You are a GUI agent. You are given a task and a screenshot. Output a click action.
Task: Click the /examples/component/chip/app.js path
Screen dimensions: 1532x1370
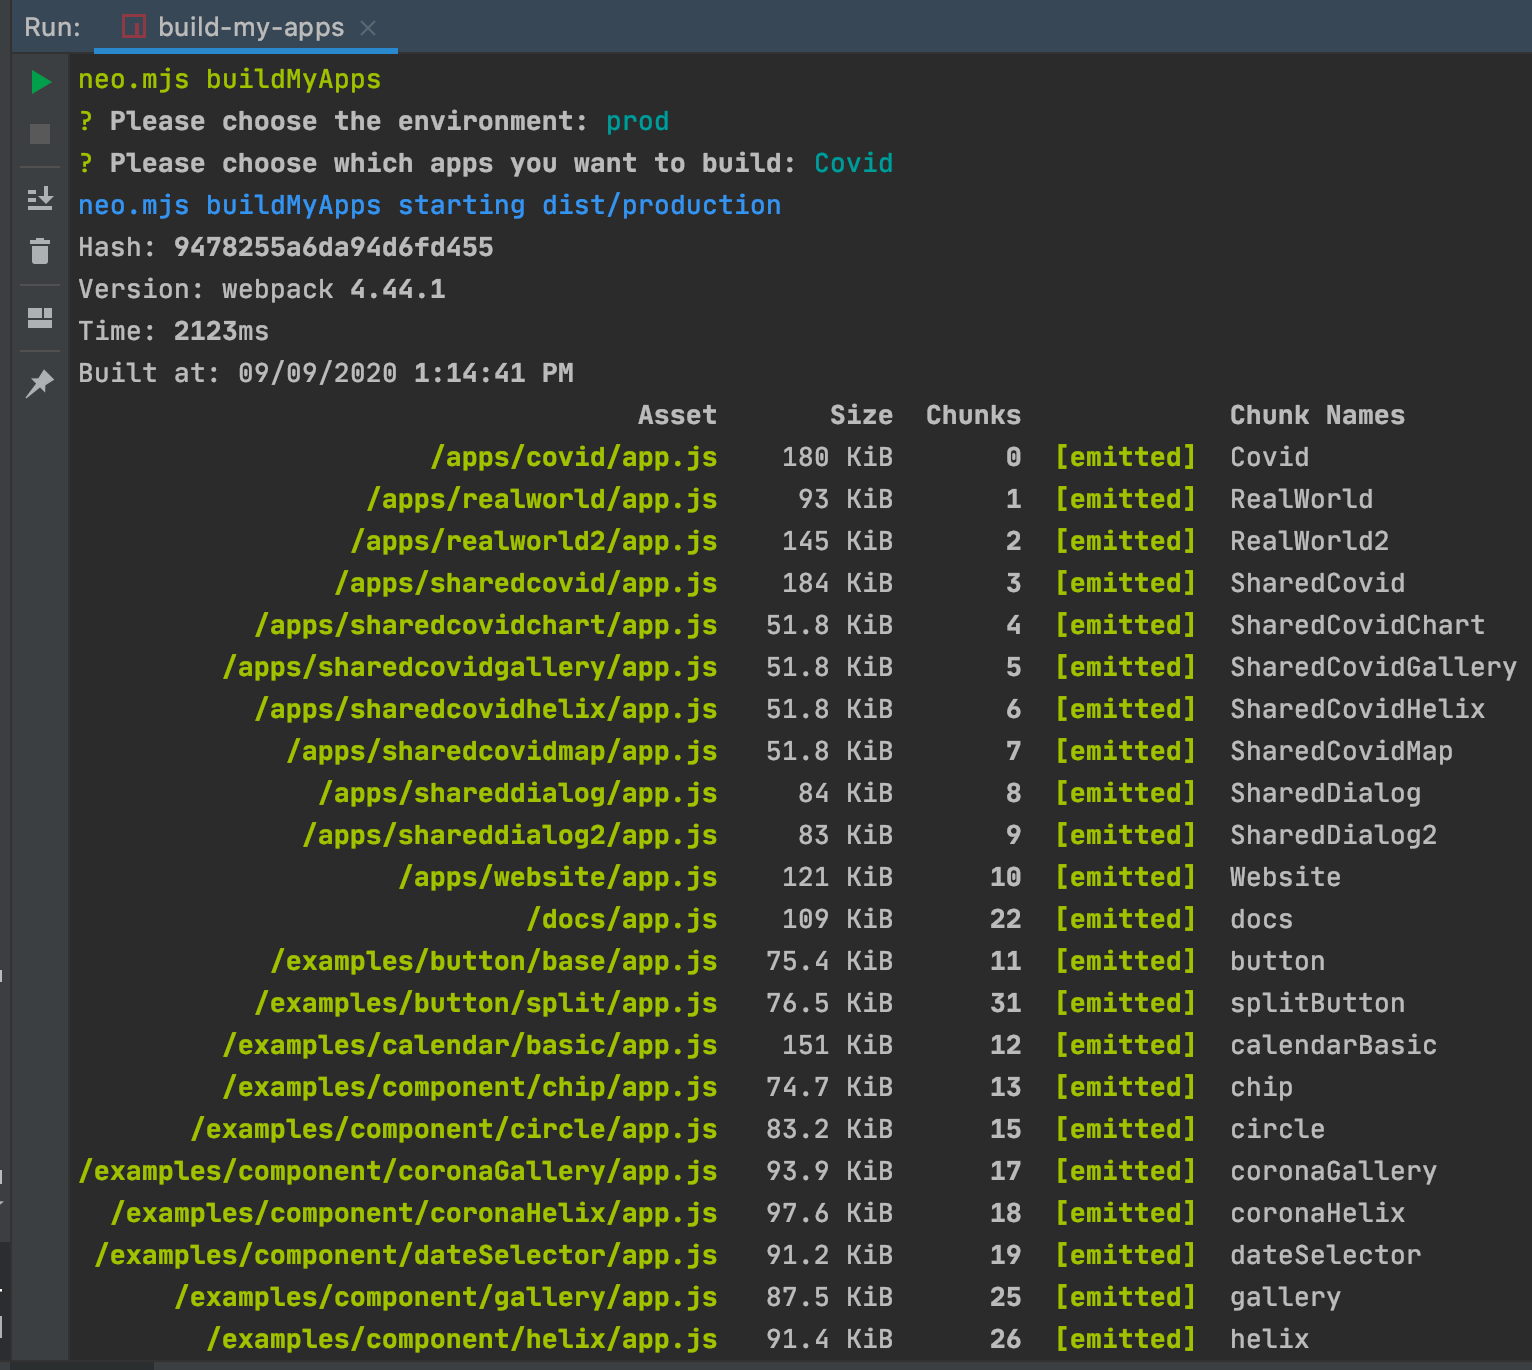click(x=470, y=1087)
